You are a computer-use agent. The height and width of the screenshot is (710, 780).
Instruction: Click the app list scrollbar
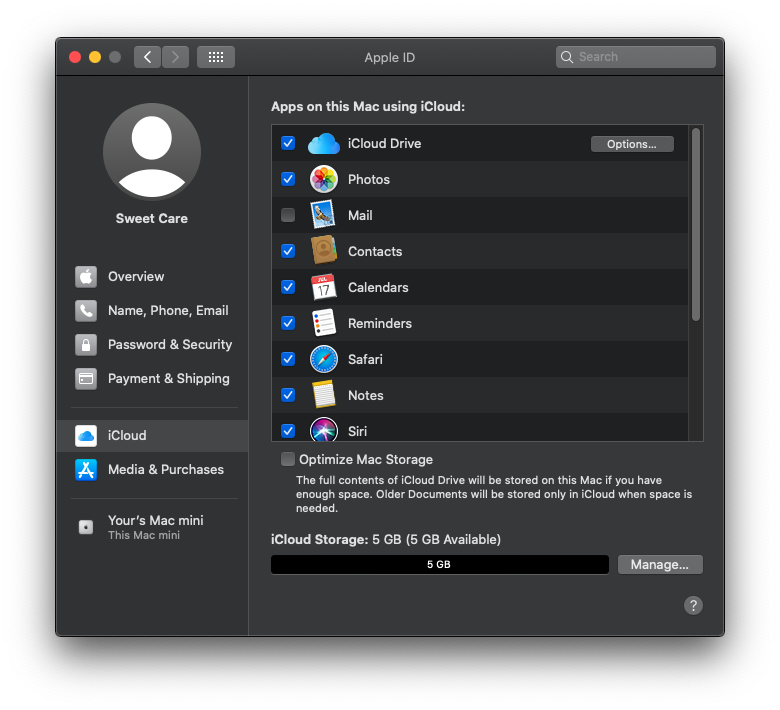click(x=695, y=224)
